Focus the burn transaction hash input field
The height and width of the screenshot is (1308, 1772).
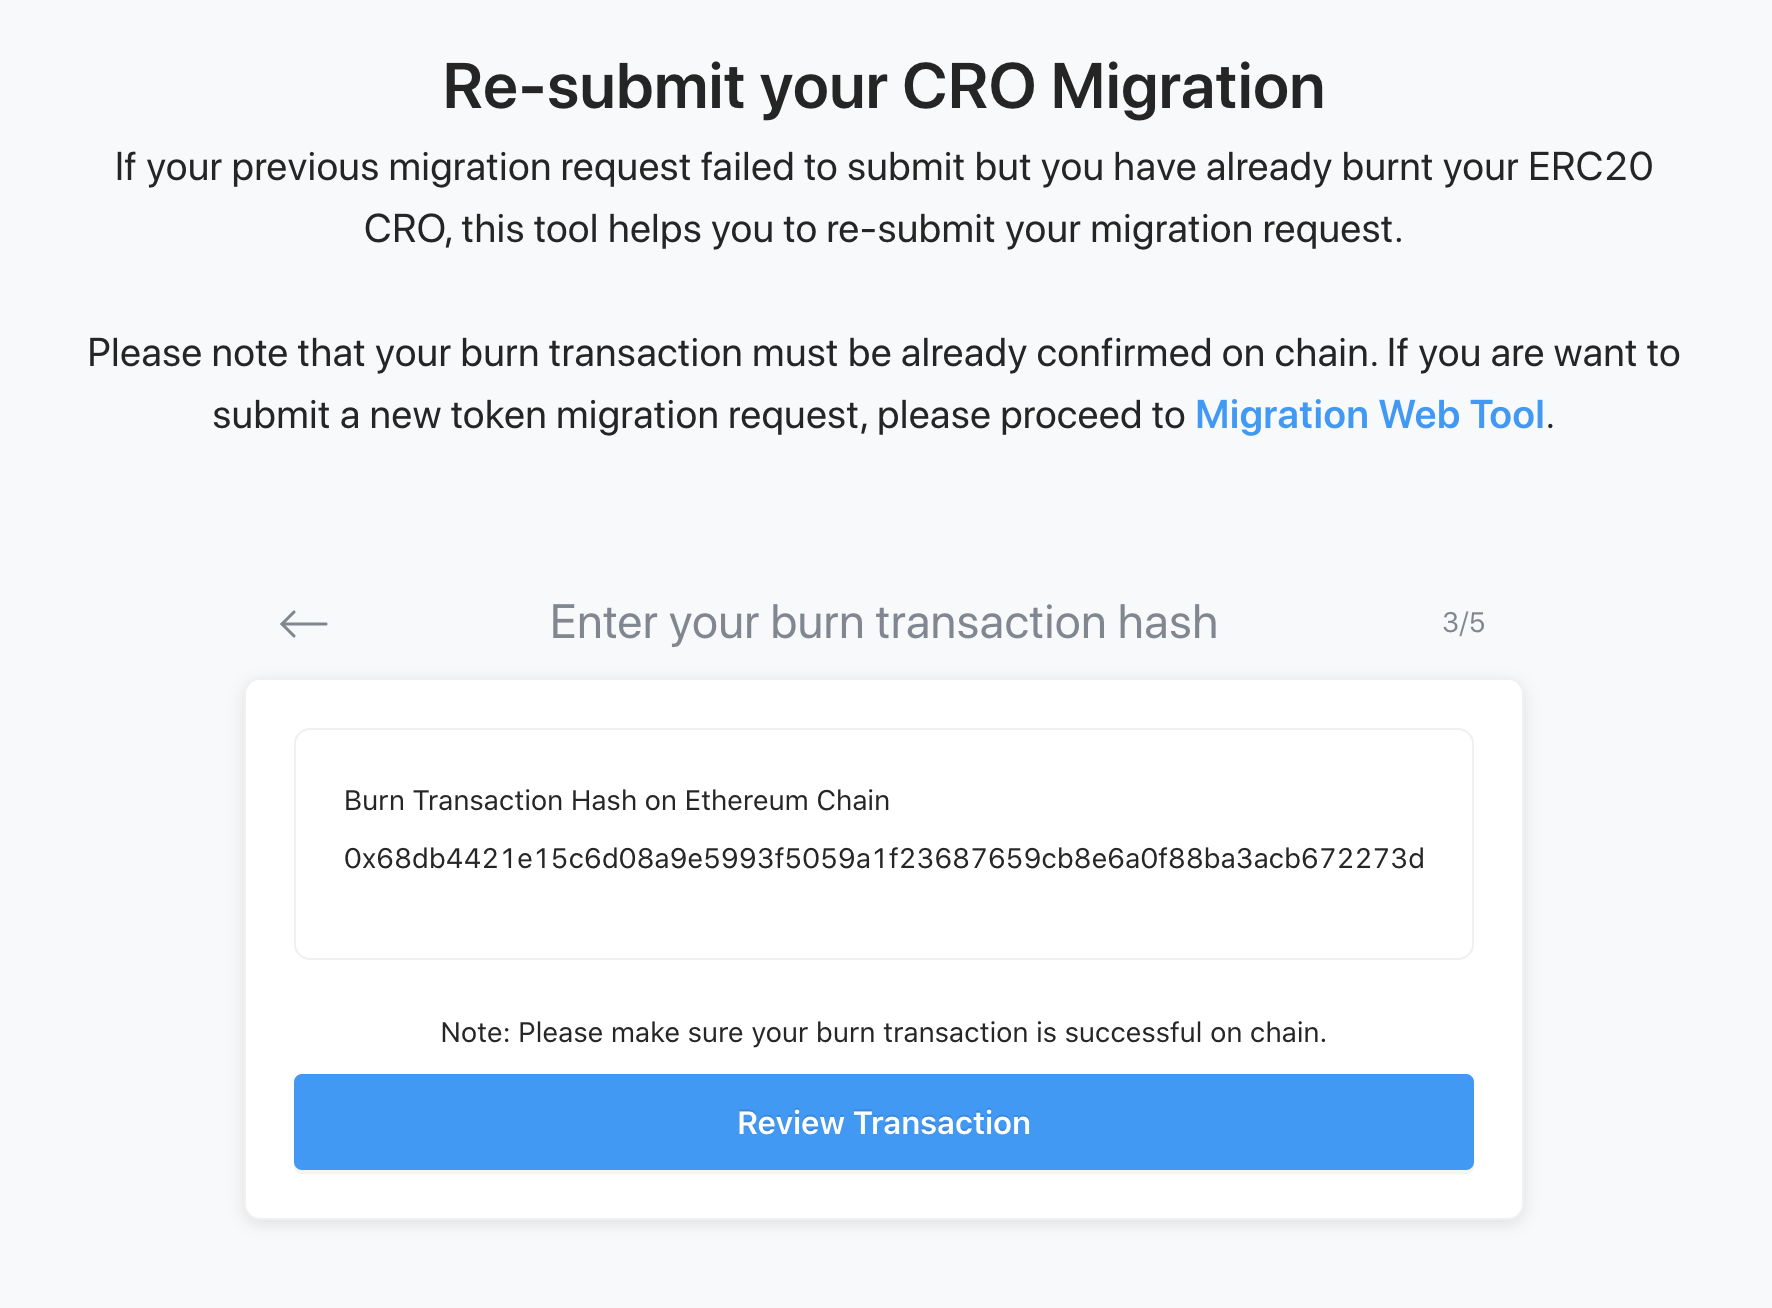tap(884, 859)
